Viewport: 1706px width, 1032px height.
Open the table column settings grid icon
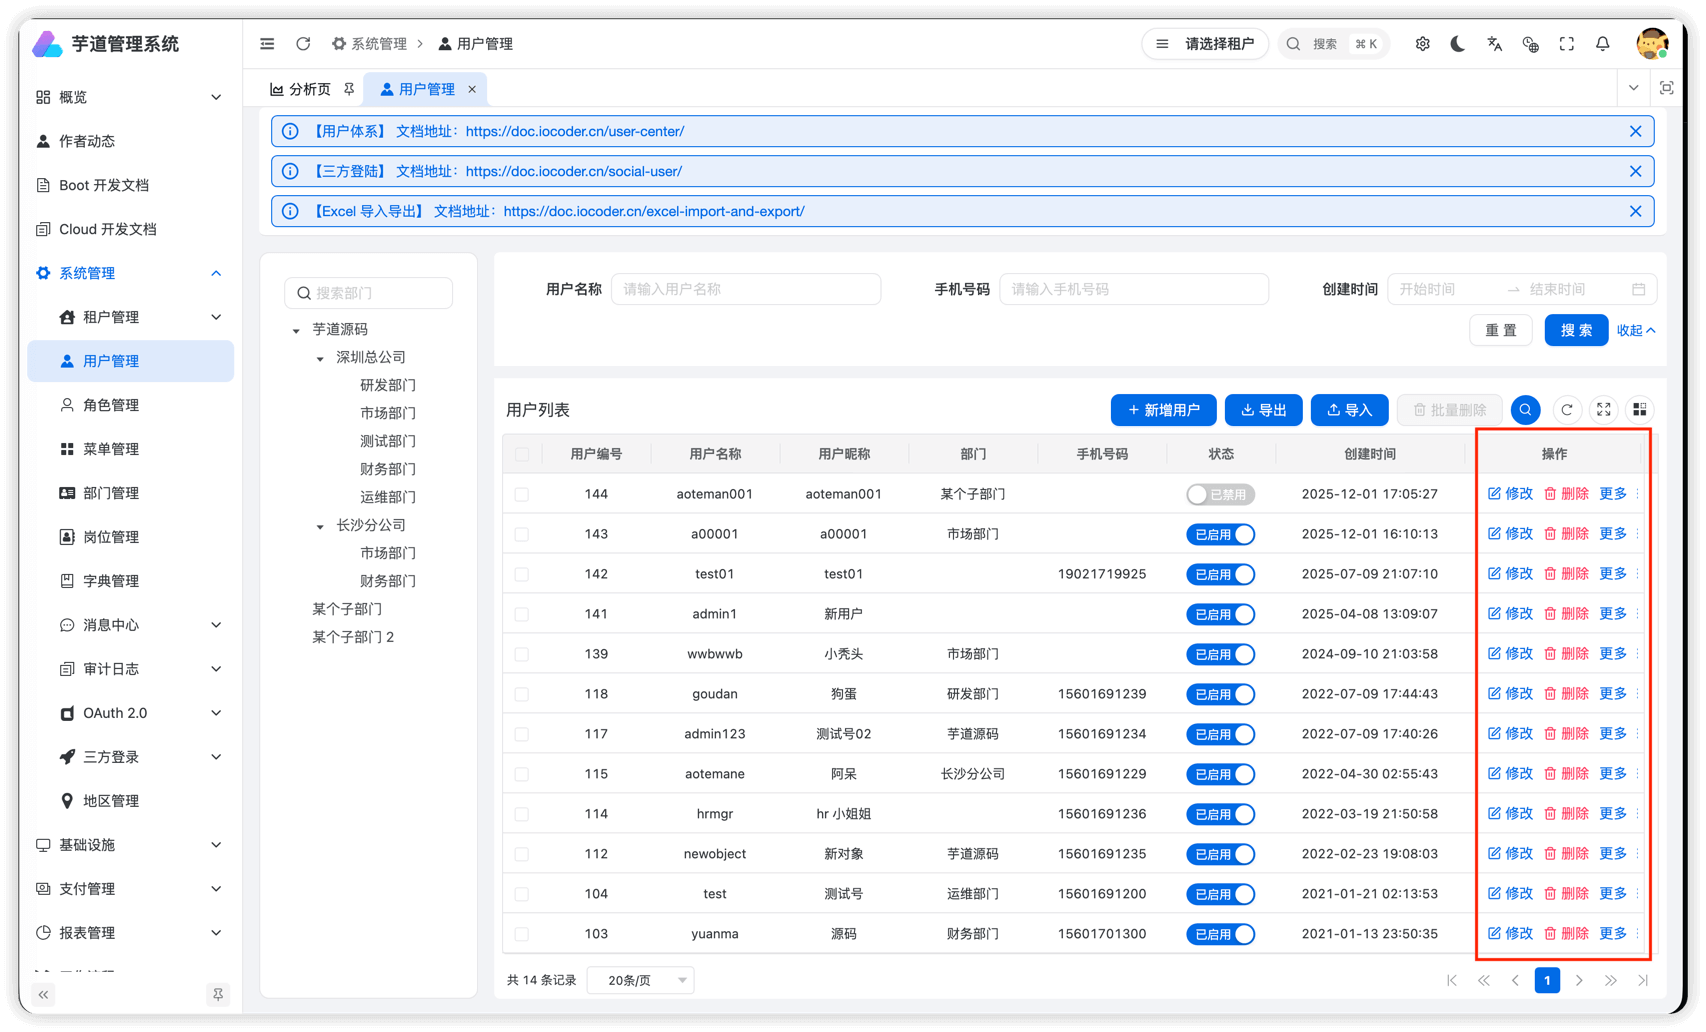1640,410
